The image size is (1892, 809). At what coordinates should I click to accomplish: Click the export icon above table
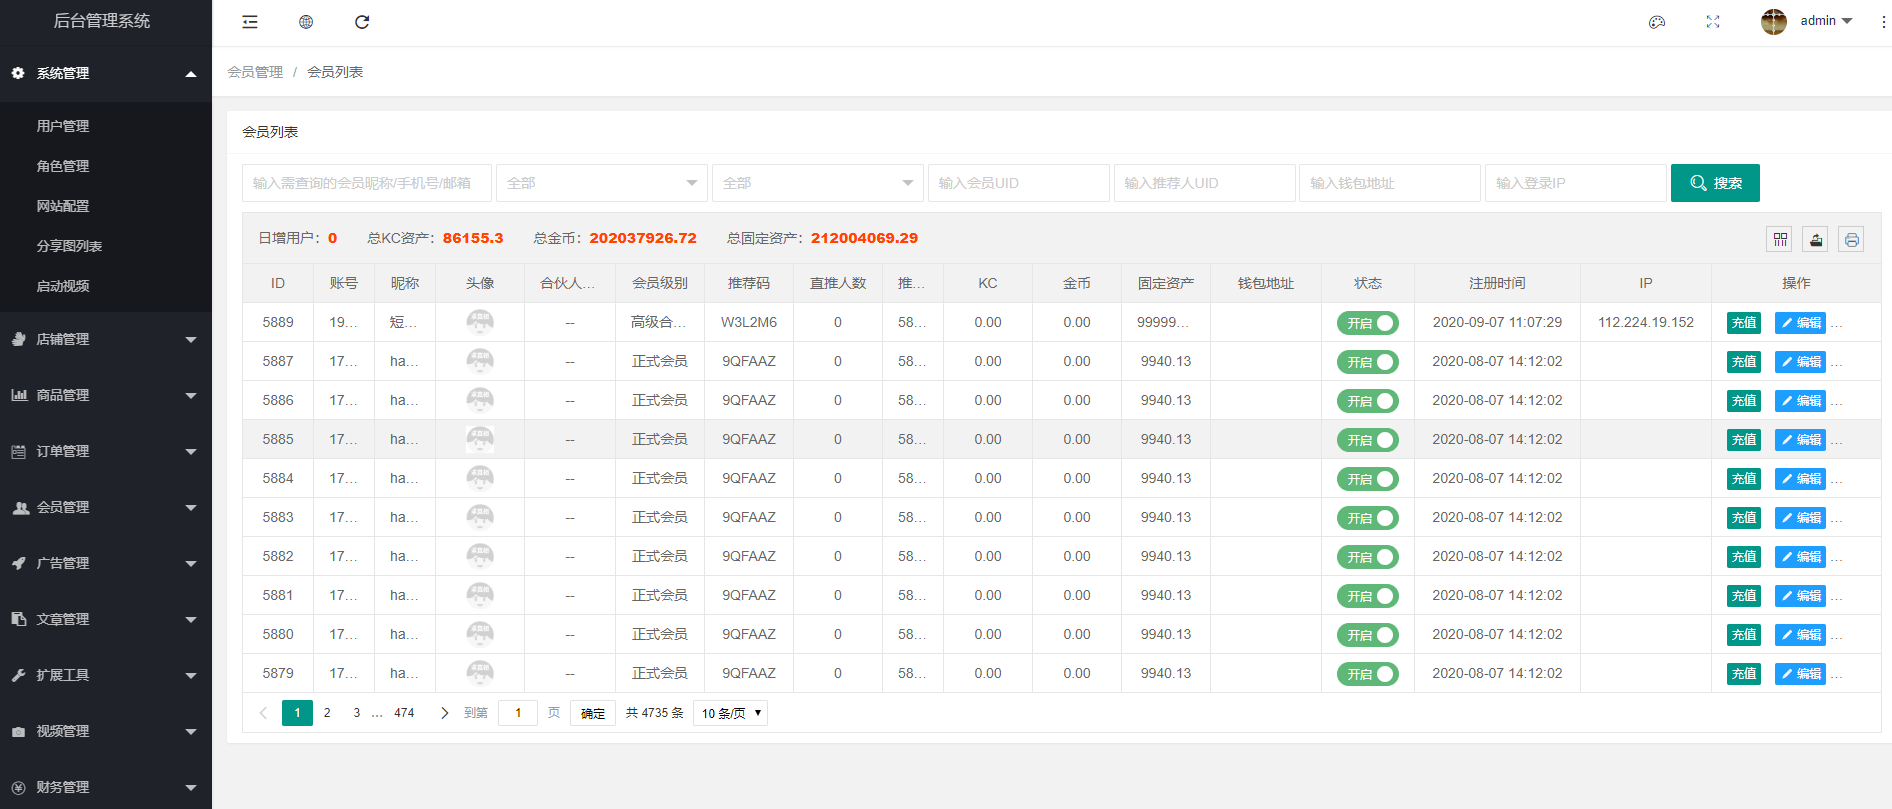pyautogui.click(x=1816, y=239)
